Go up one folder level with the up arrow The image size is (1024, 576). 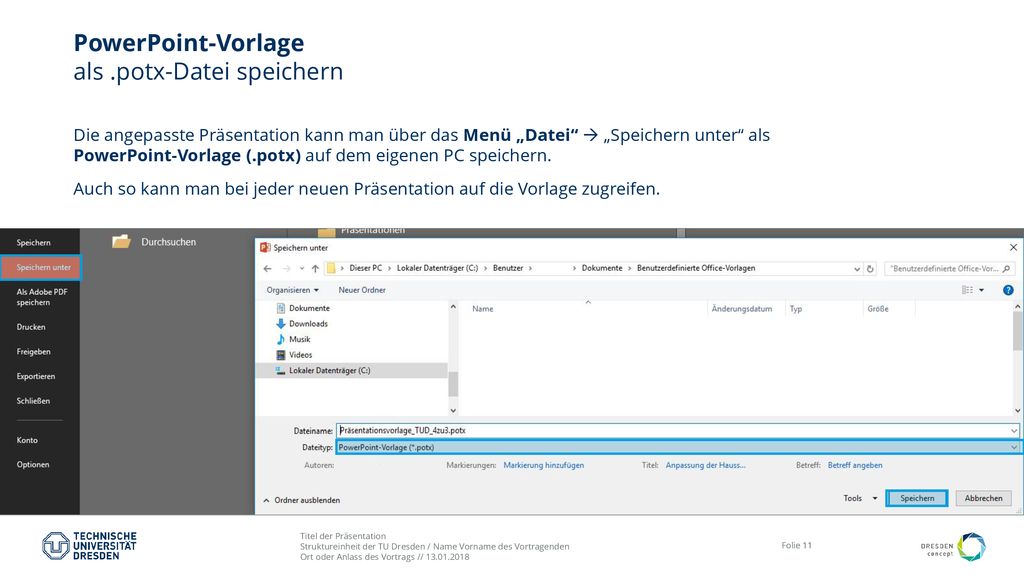coord(315,268)
